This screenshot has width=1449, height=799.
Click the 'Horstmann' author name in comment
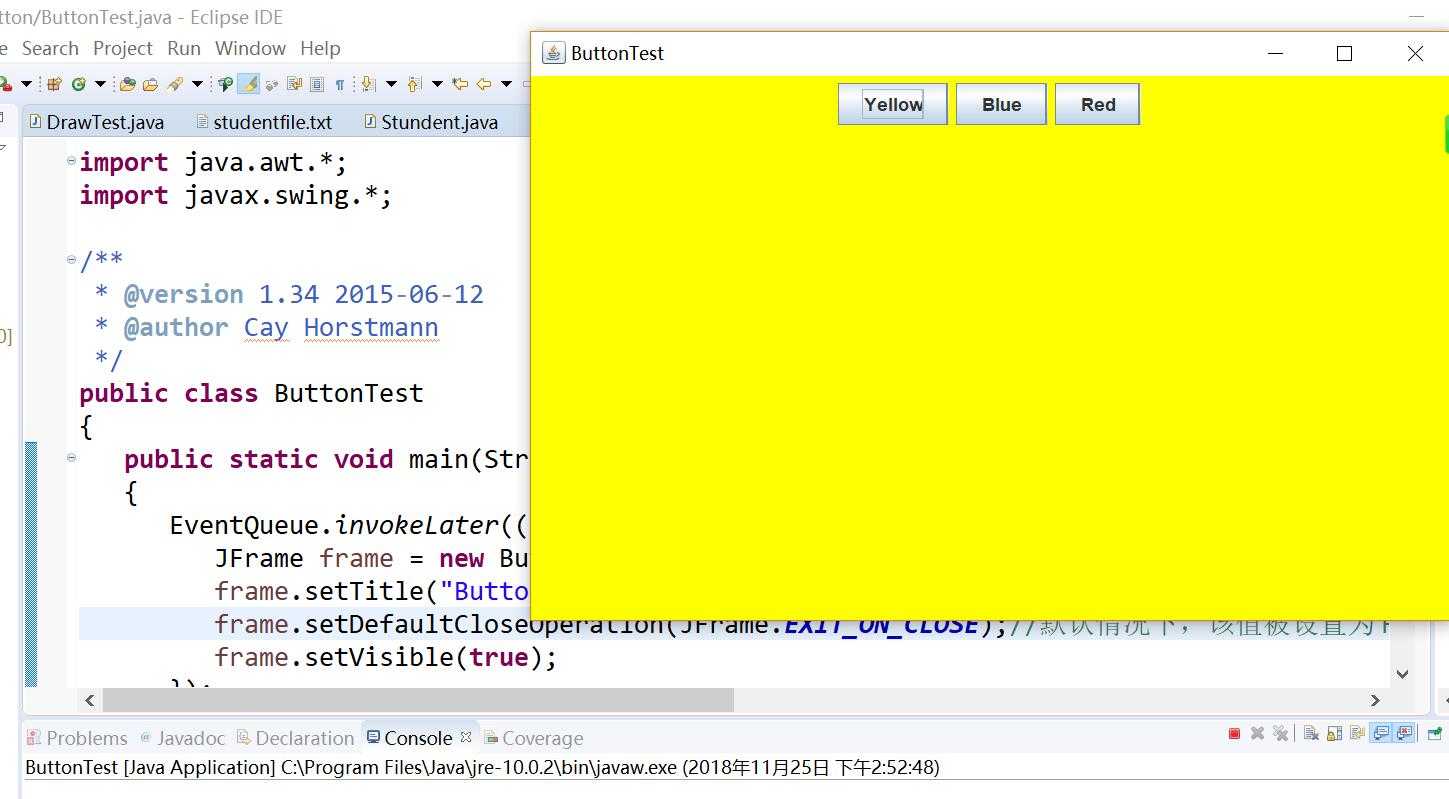pyautogui.click(x=371, y=328)
